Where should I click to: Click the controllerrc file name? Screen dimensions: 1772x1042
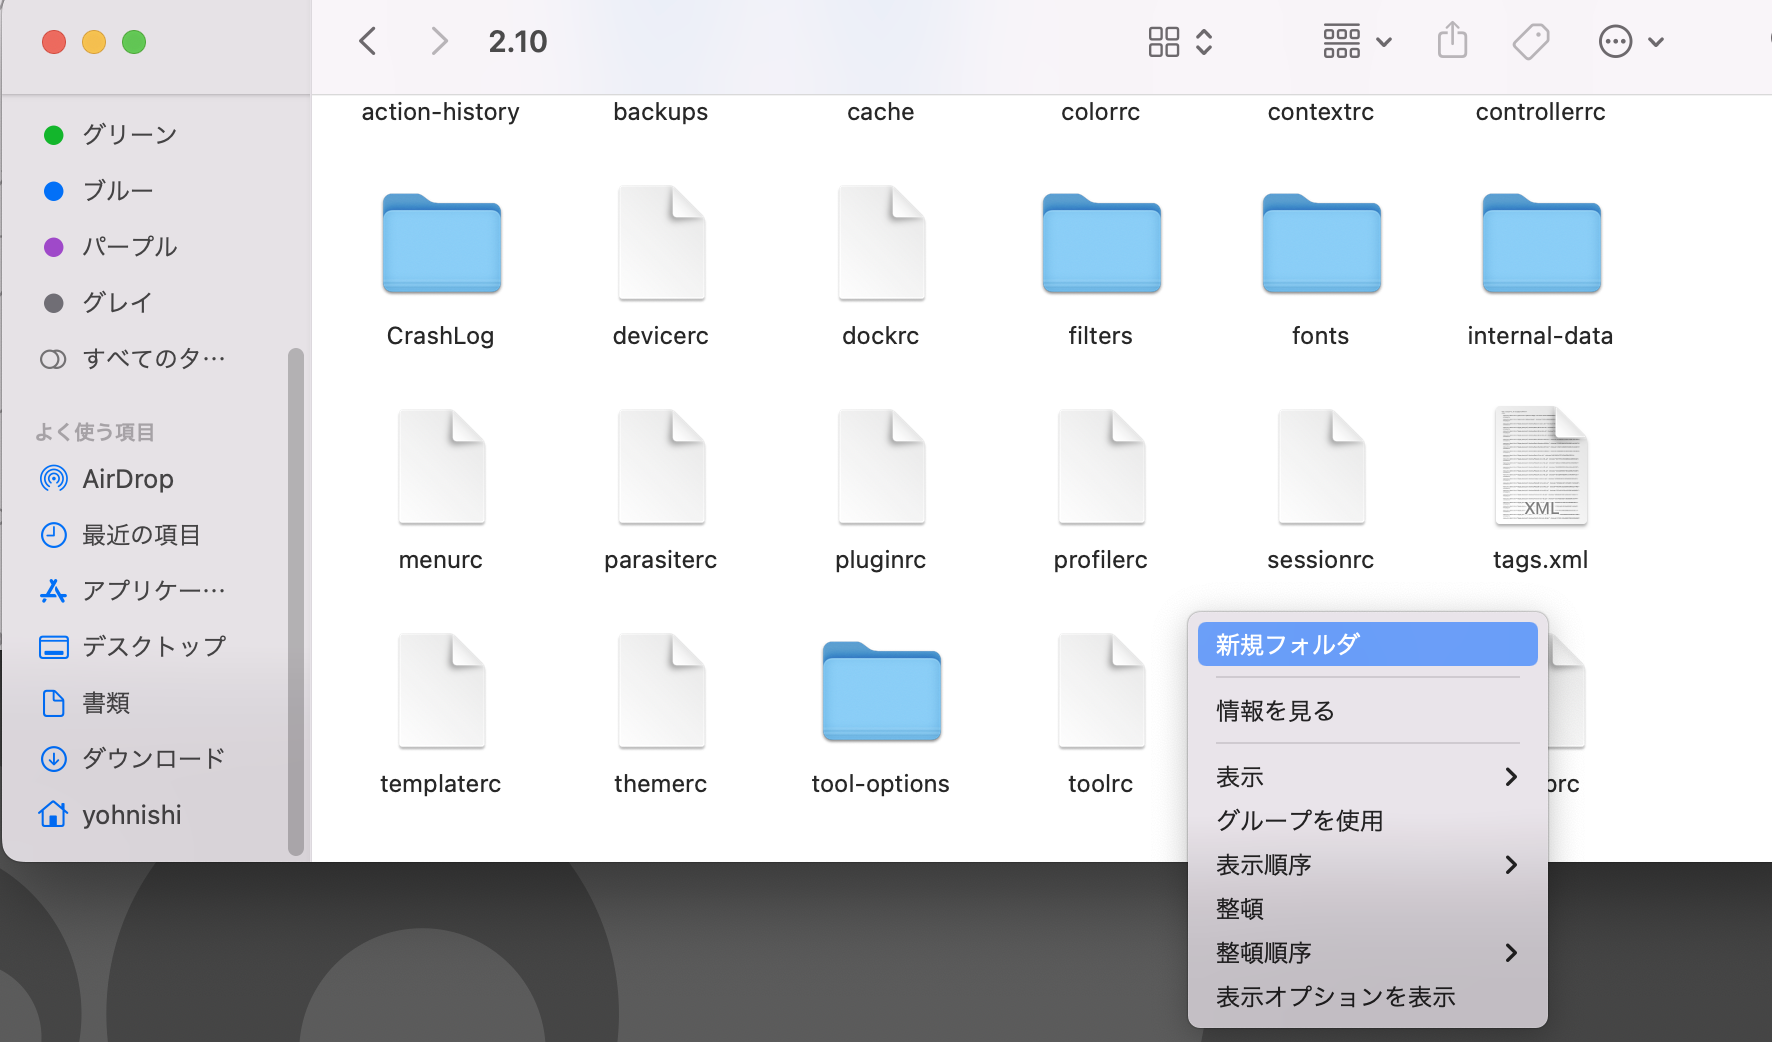[x=1541, y=111]
